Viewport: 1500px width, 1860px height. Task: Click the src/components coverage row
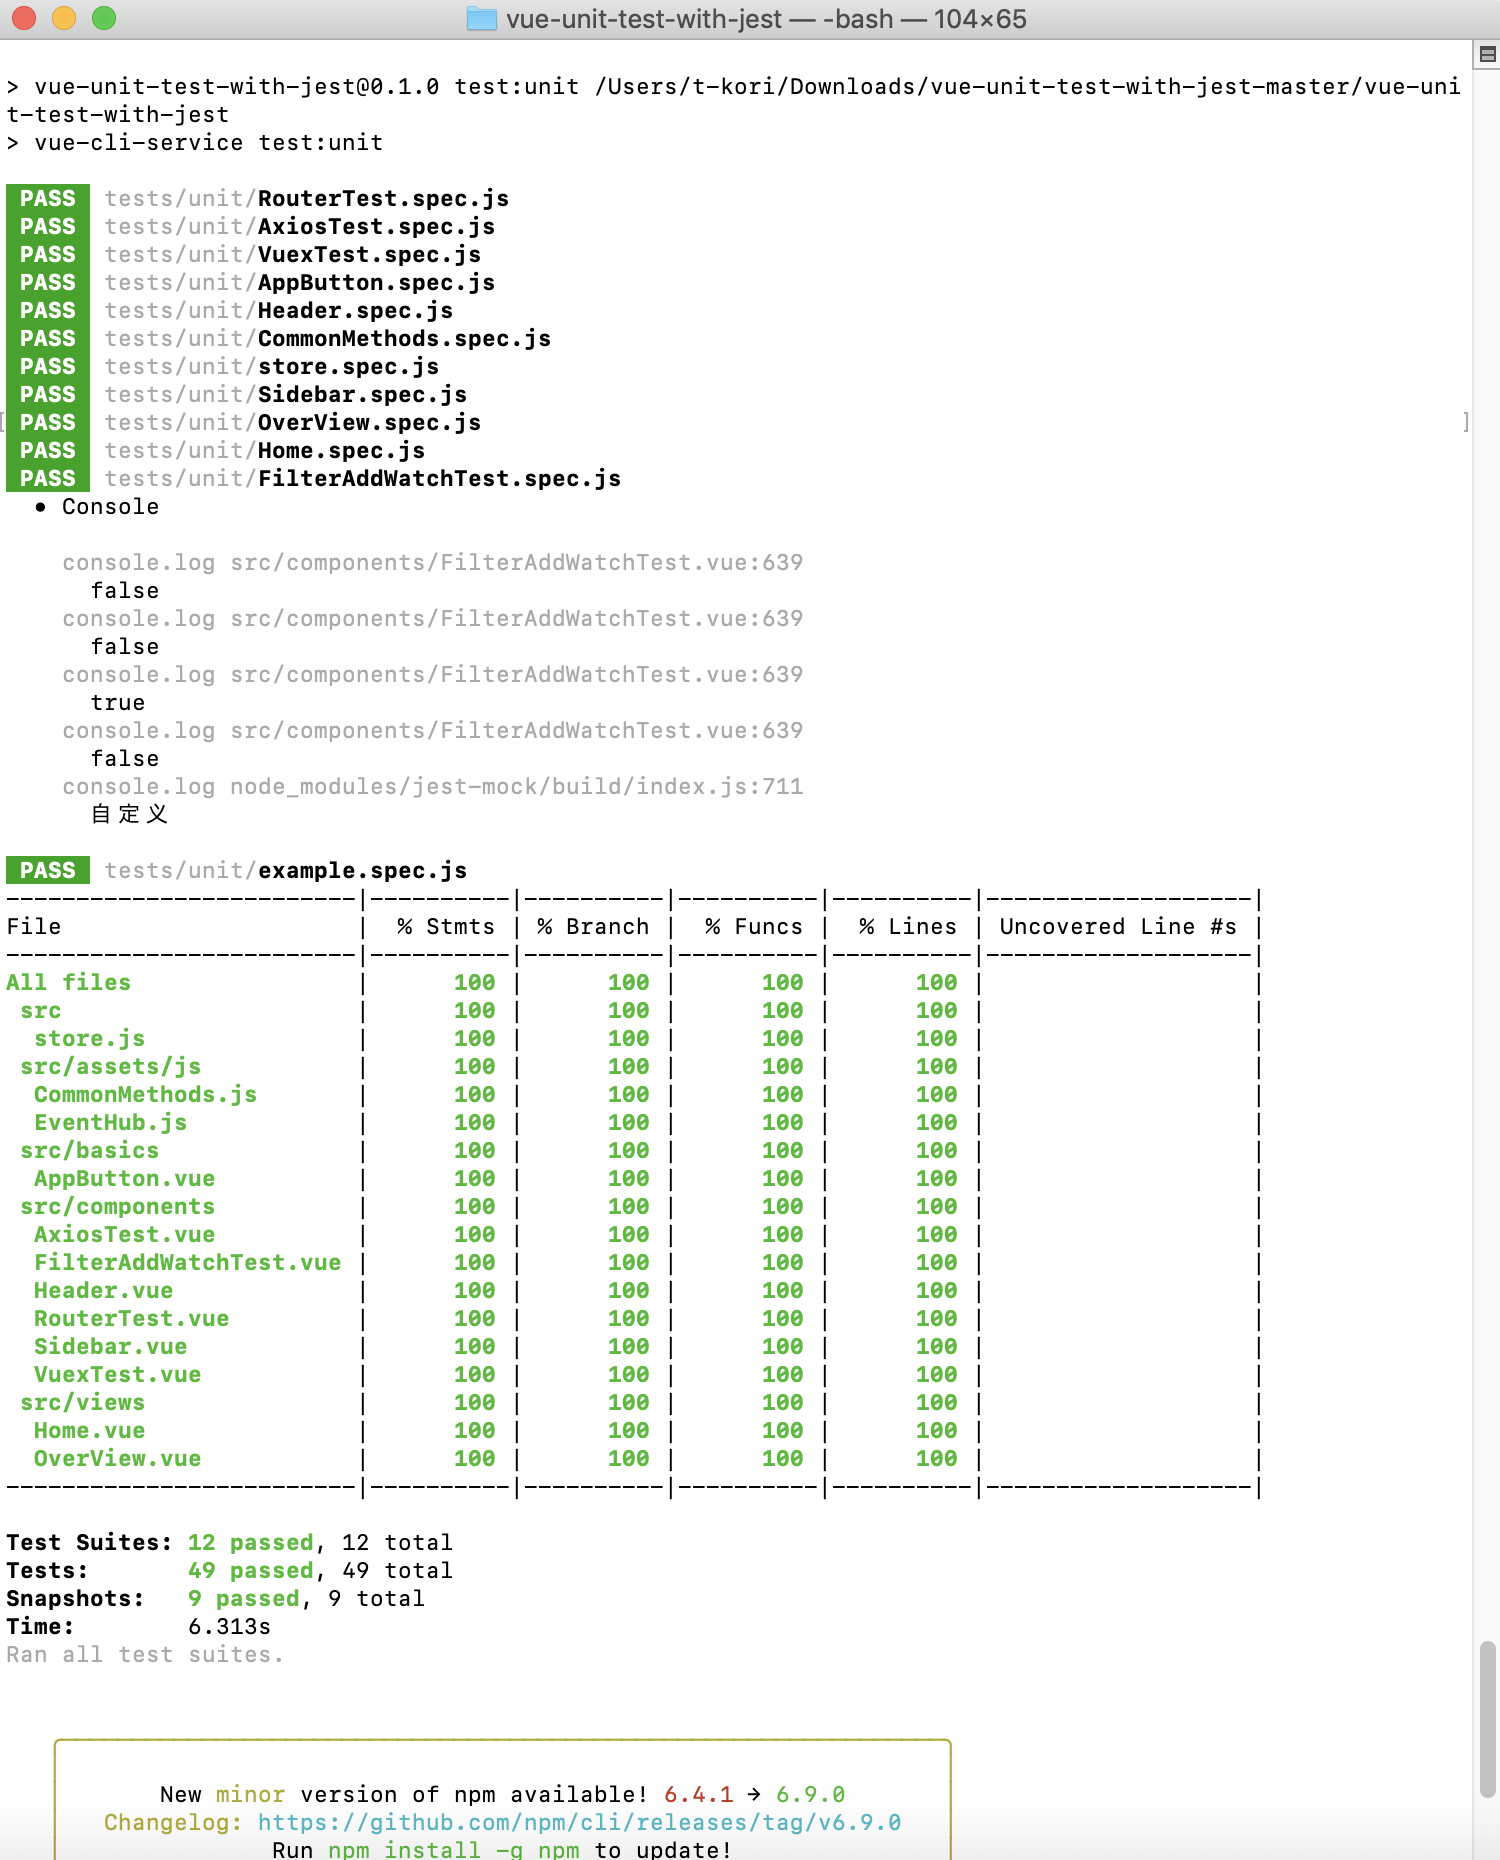pos(632,1206)
